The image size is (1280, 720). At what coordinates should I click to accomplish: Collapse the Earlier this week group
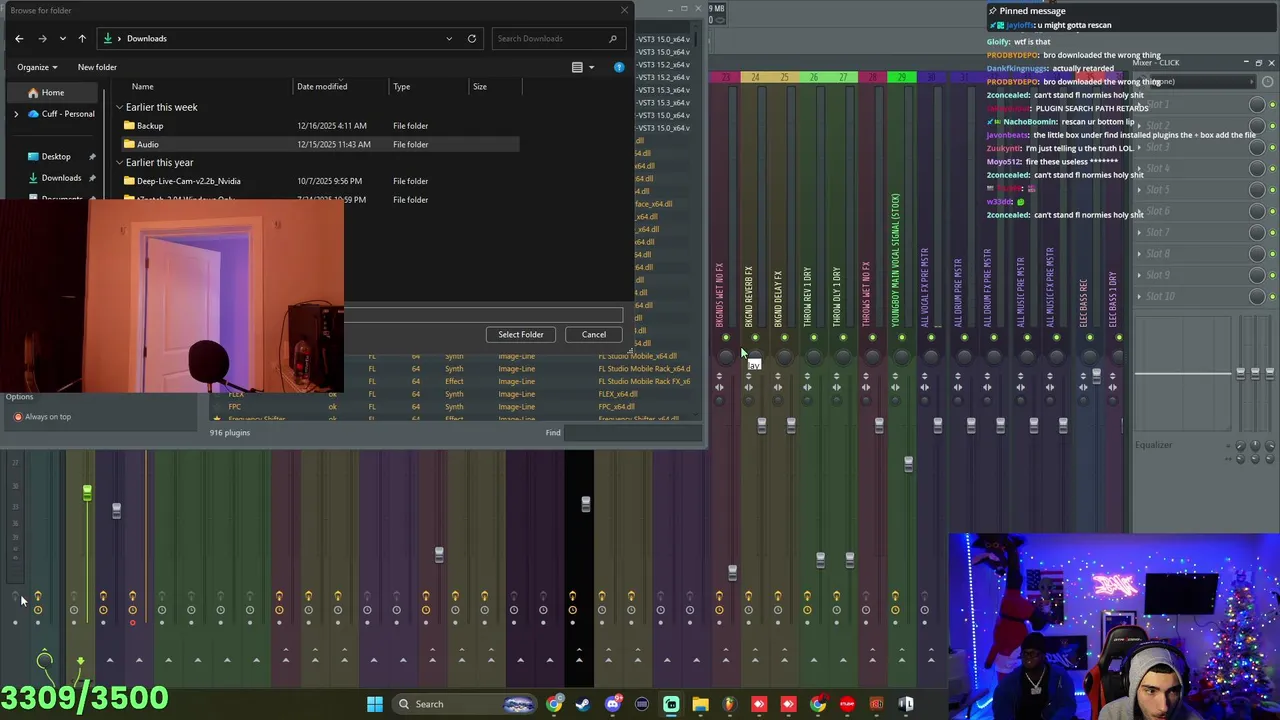pos(119,107)
